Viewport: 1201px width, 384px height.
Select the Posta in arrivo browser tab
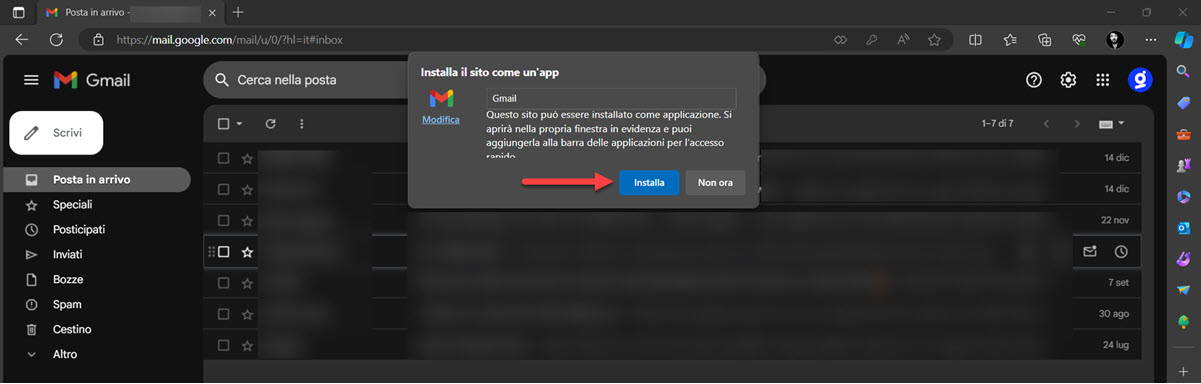pyautogui.click(x=130, y=12)
